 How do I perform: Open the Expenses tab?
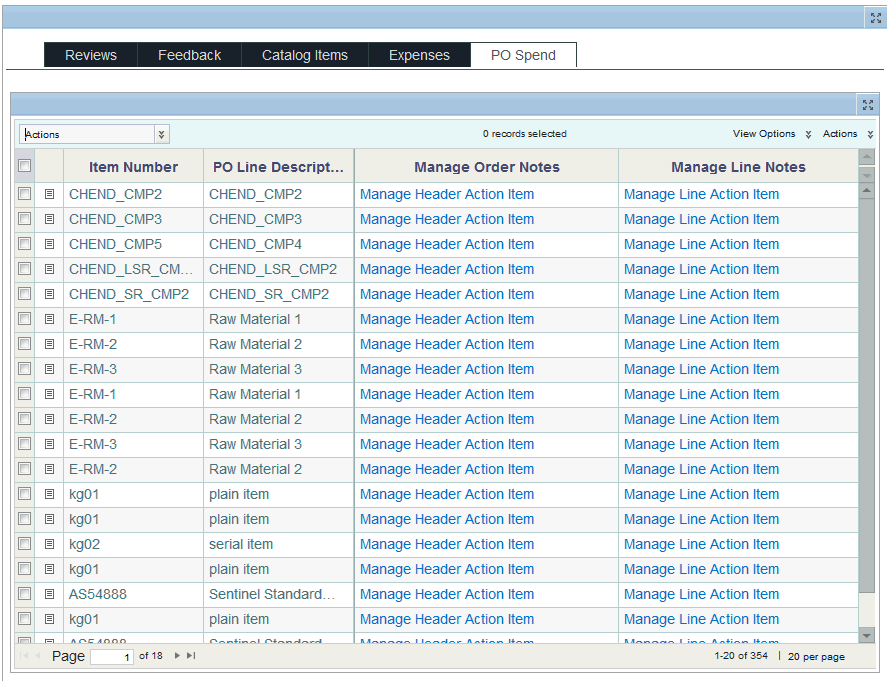(x=419, y=55)
